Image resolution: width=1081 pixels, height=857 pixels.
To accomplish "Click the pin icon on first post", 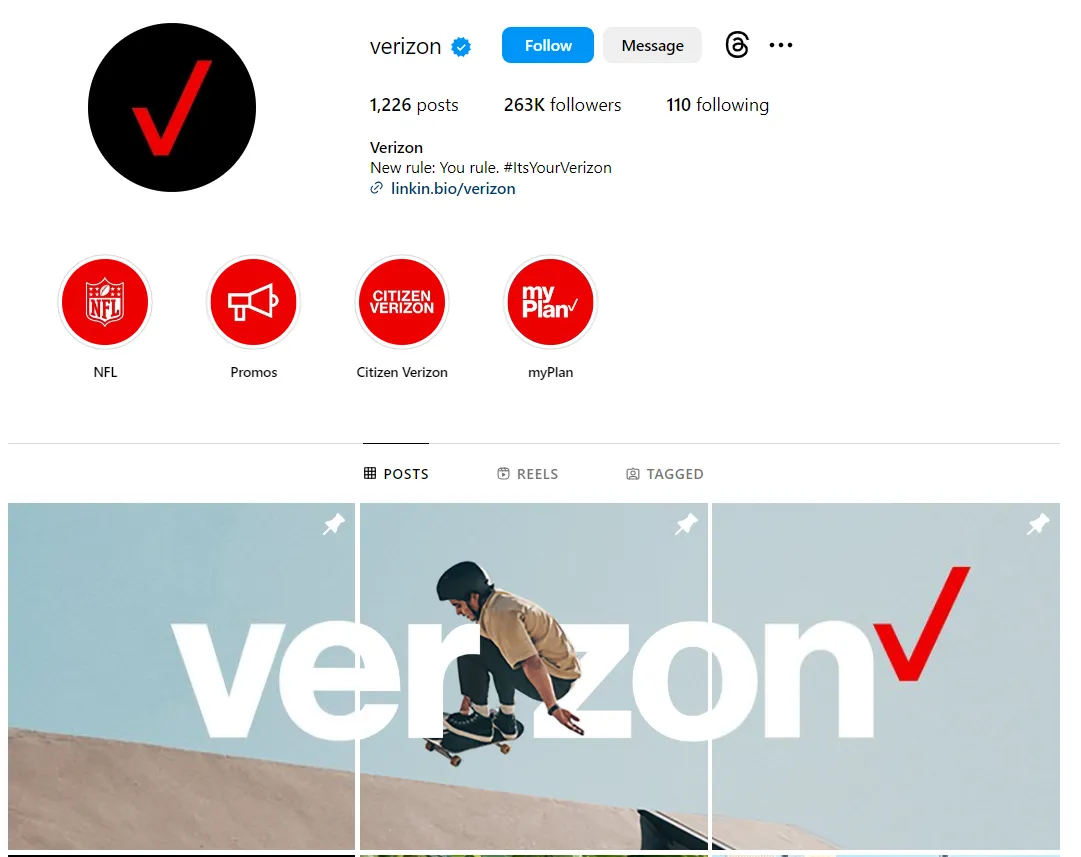I will pos(334,524).
